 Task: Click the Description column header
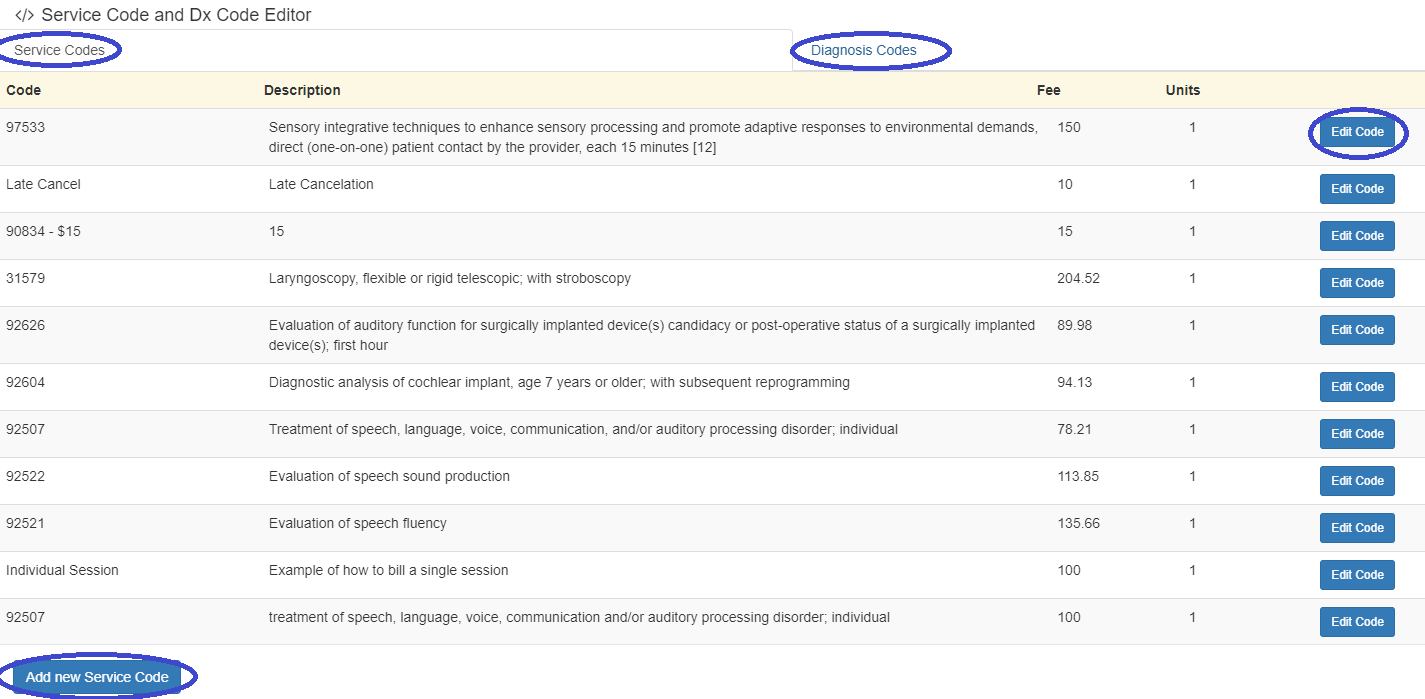click(x=302, y=90)
